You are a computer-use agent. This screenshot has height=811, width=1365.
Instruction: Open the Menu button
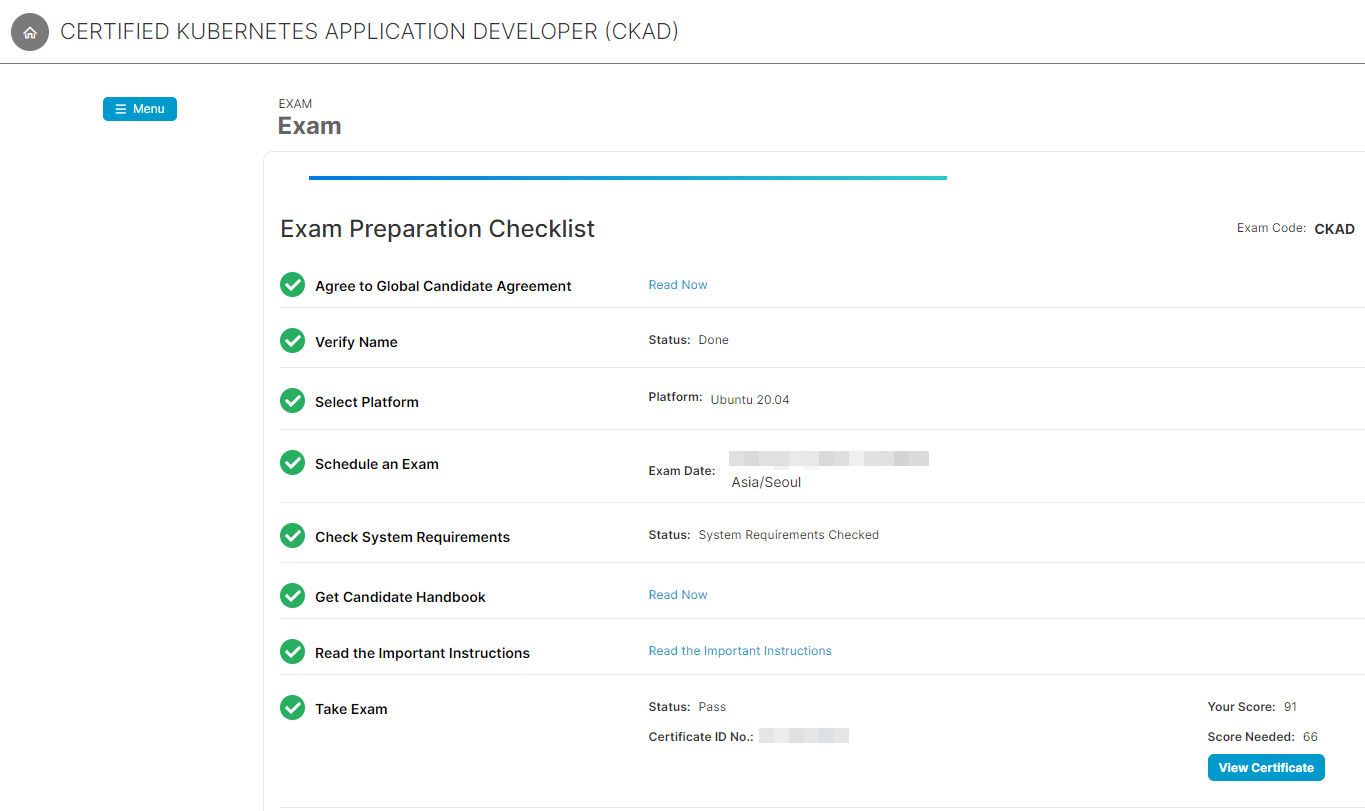click(140, 109)
